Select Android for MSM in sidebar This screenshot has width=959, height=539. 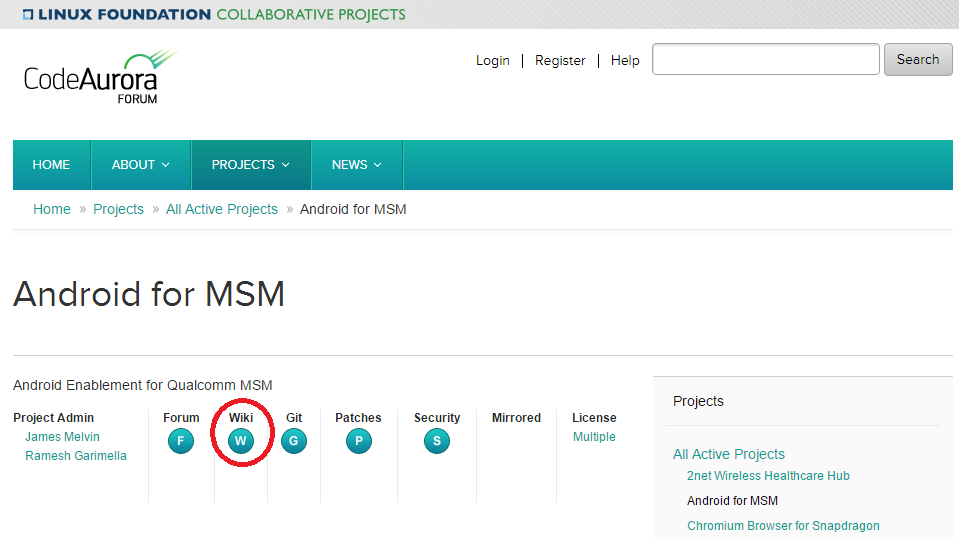pyautogui.click(x=732, y=501)
